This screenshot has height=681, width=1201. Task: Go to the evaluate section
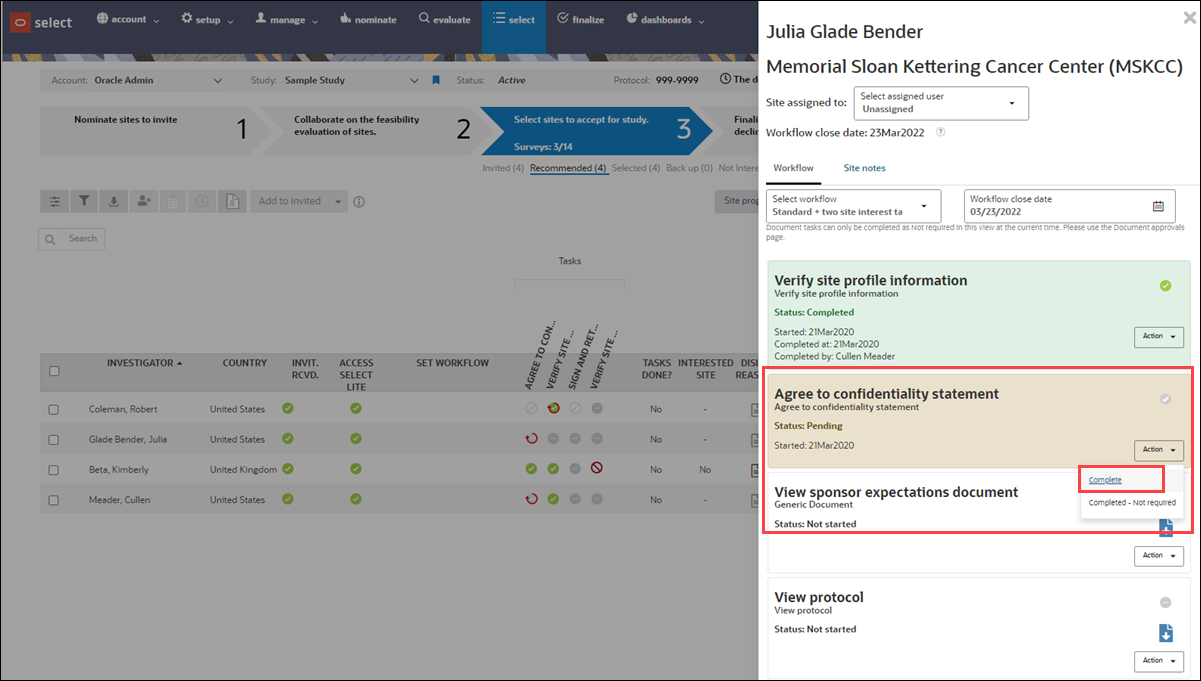click(x=444, y=19)
